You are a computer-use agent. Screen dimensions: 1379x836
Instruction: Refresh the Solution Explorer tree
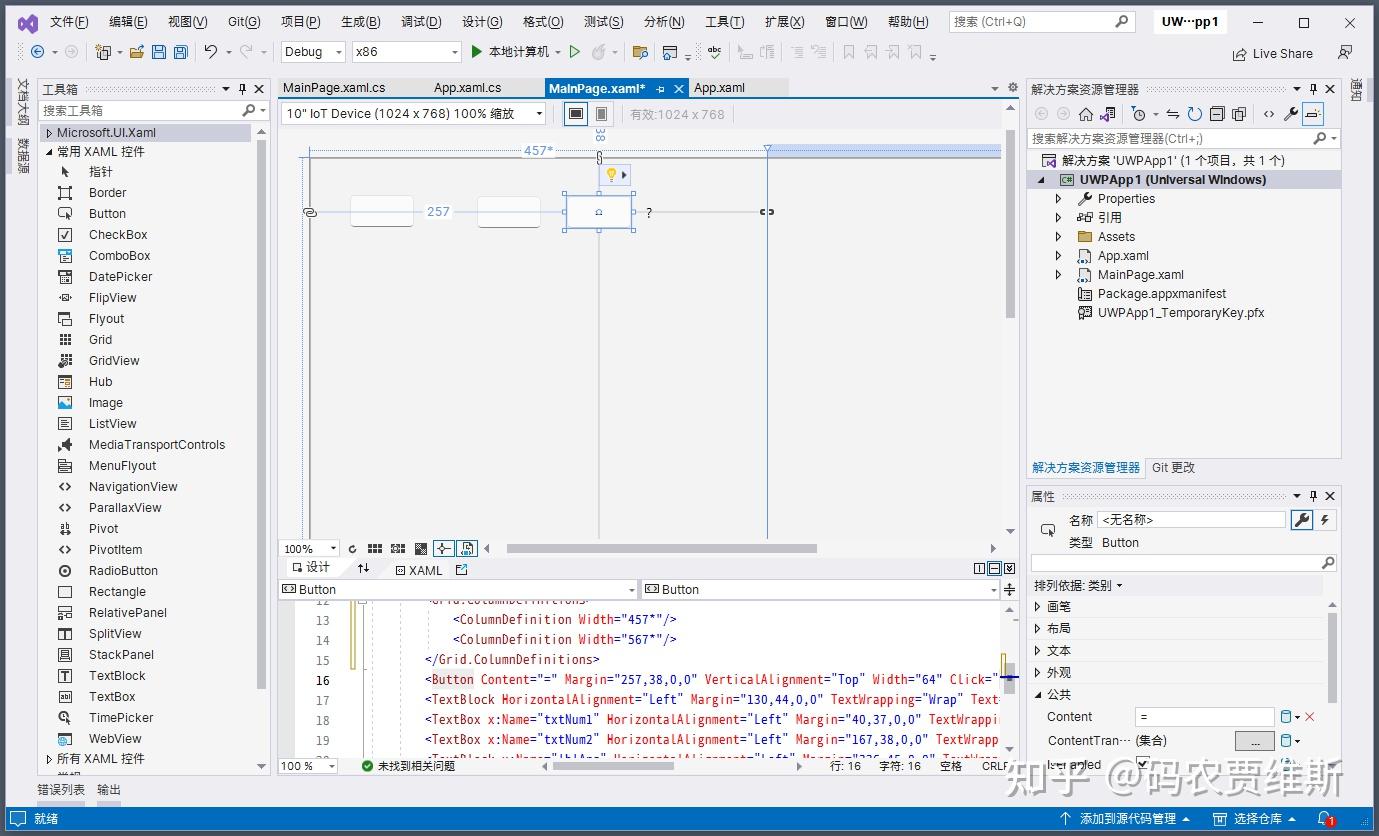tap(1194, 114)
